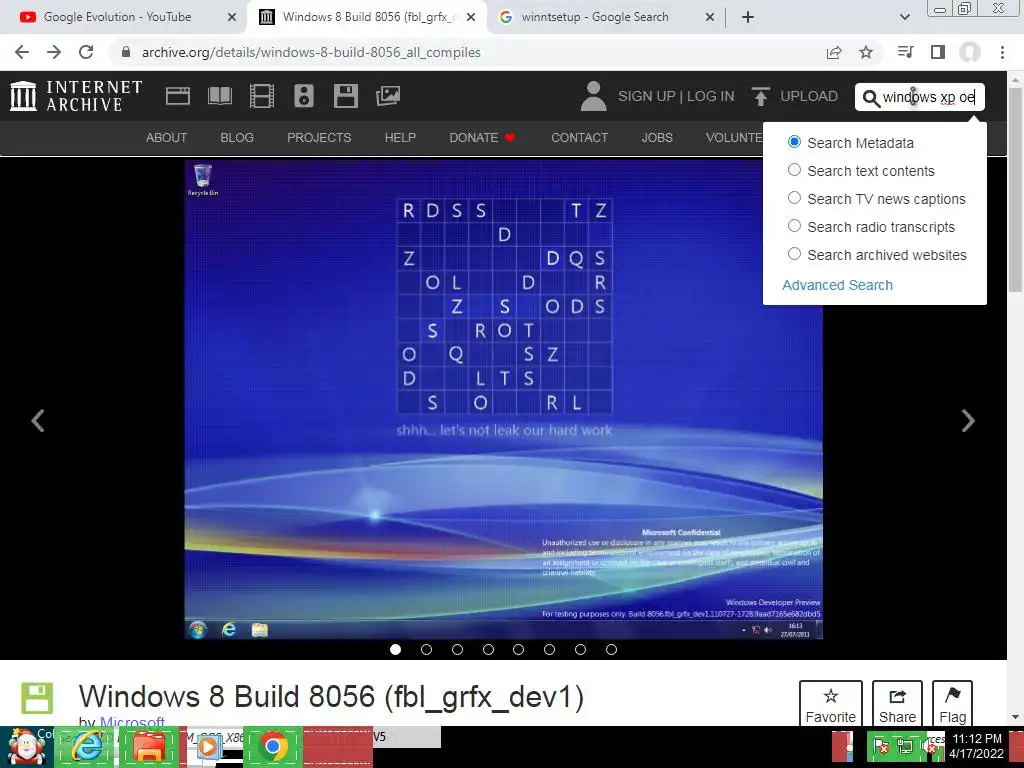
Task: Click the Windows 8 screenshot image
Action: 504,400
